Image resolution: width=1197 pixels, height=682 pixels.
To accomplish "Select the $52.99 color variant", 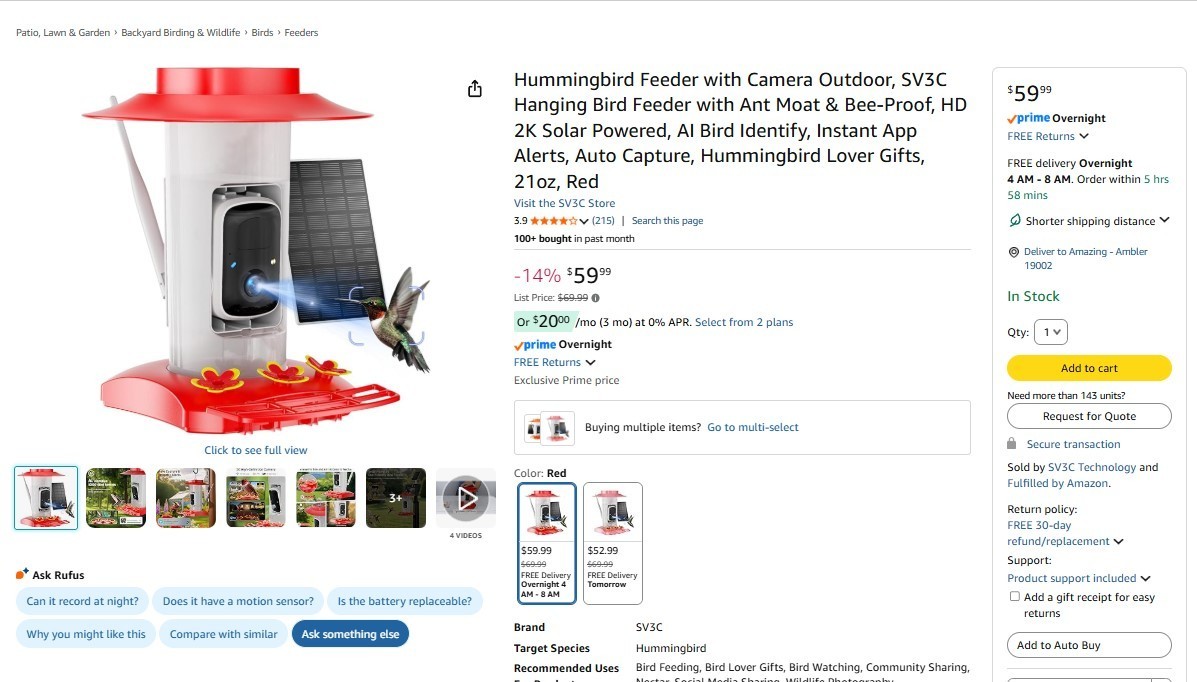I will tap(613, 543).
